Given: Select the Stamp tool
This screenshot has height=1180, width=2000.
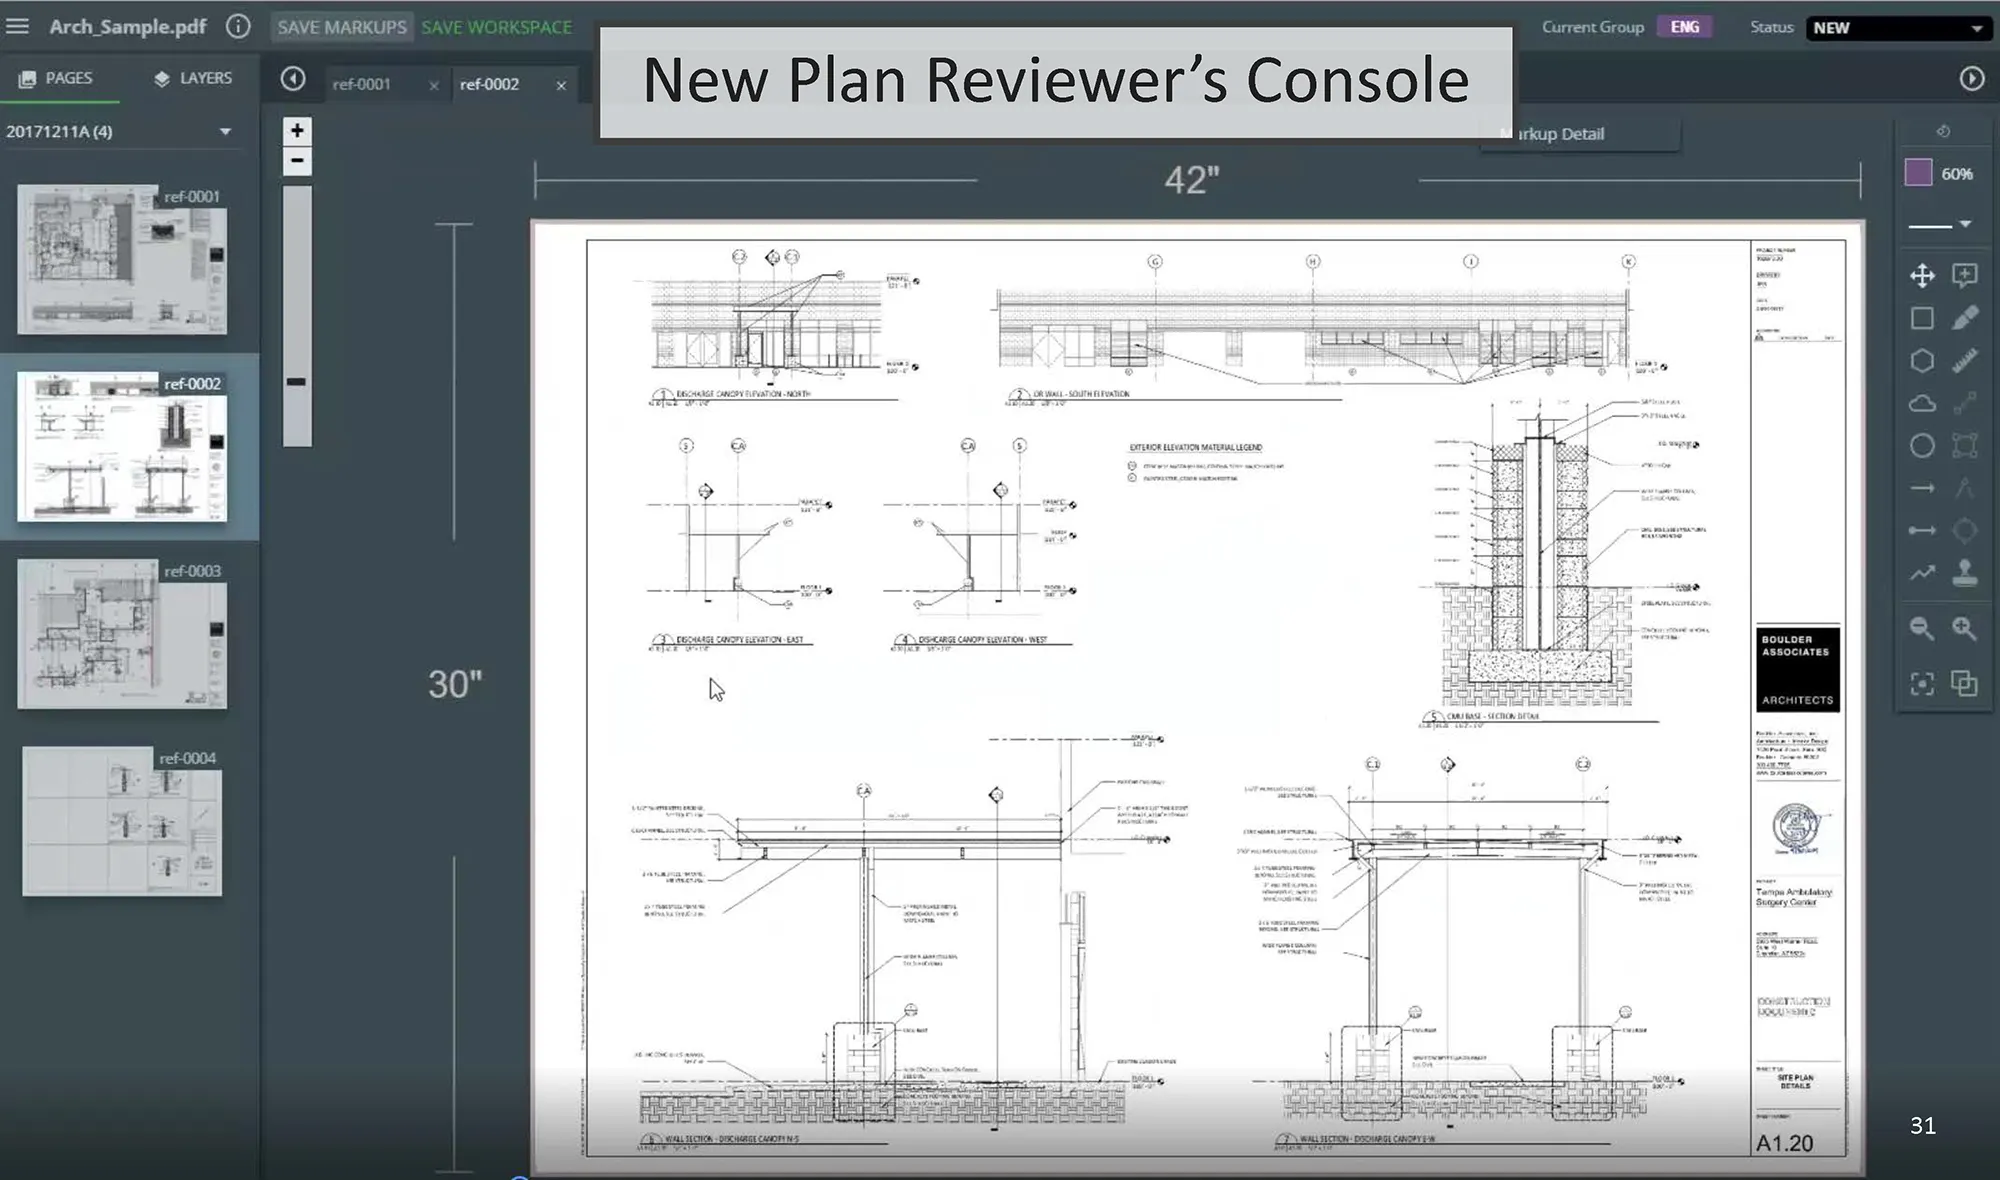Looking at the screenshot, I should coord(1967,573).
